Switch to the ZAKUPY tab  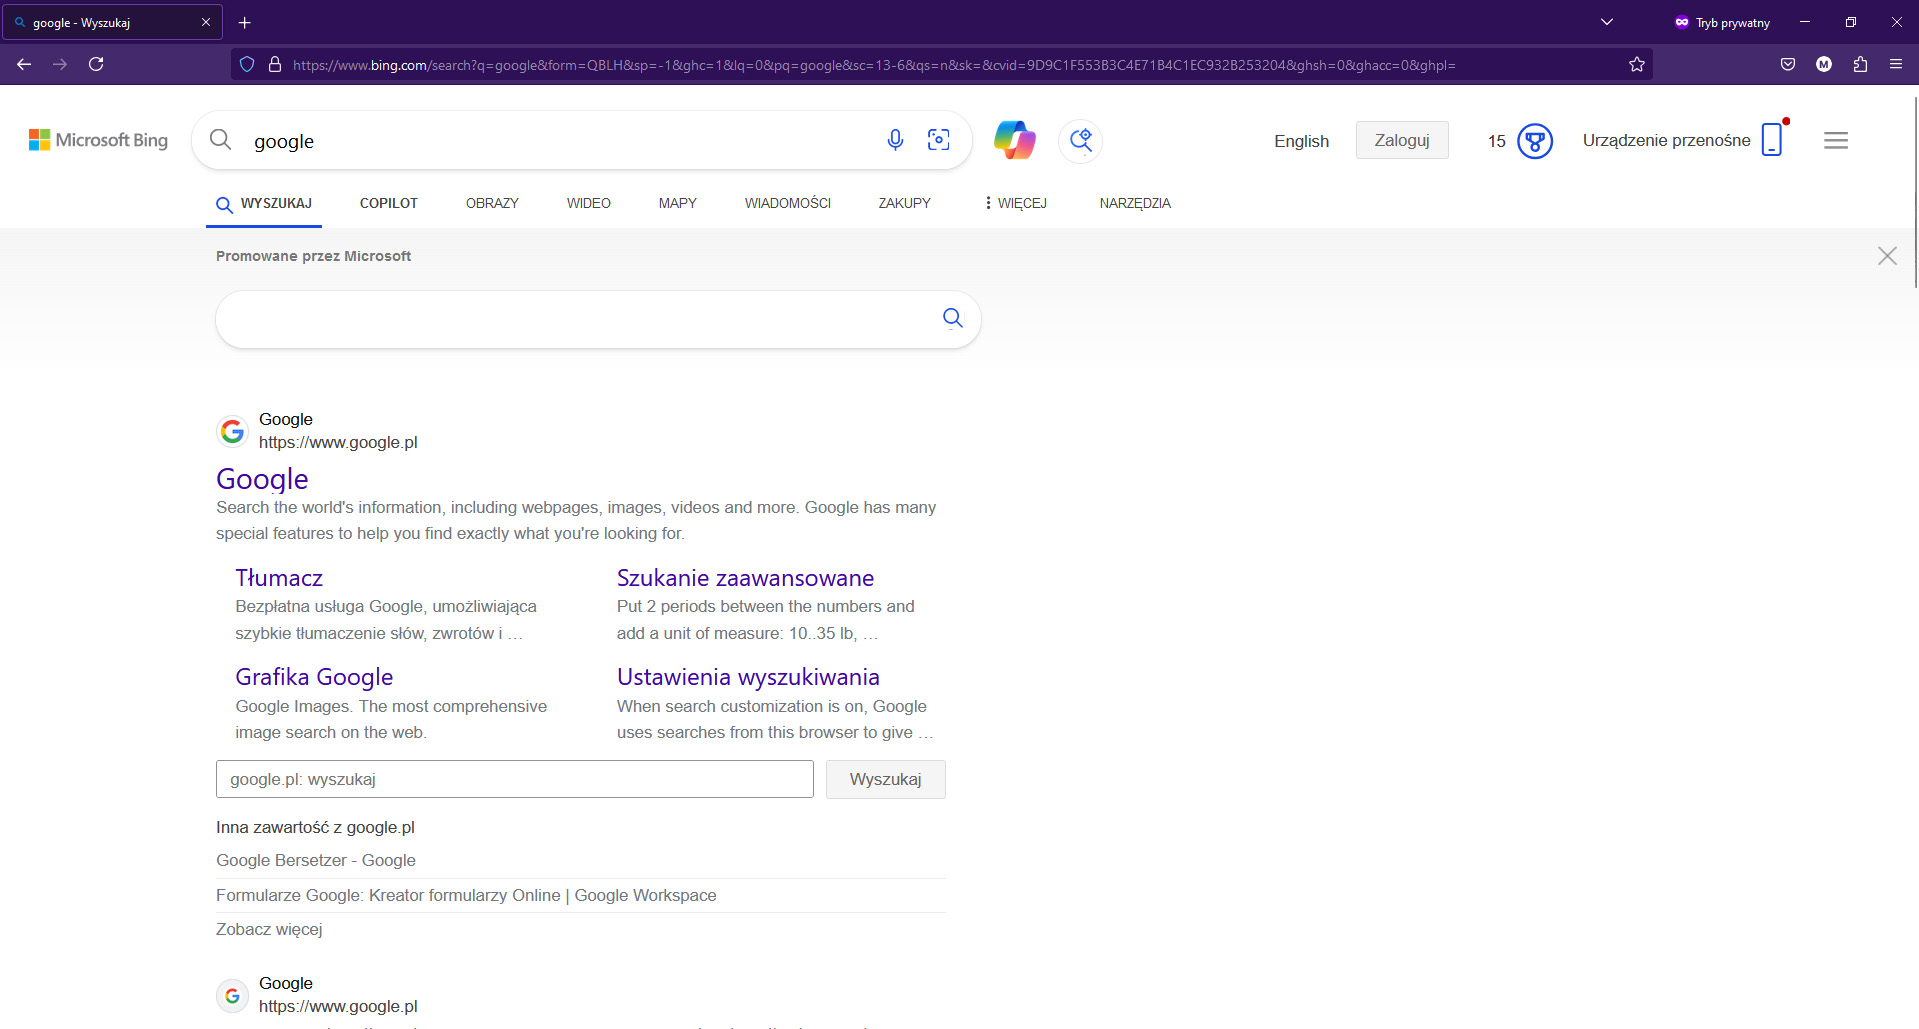coord(905,203)
